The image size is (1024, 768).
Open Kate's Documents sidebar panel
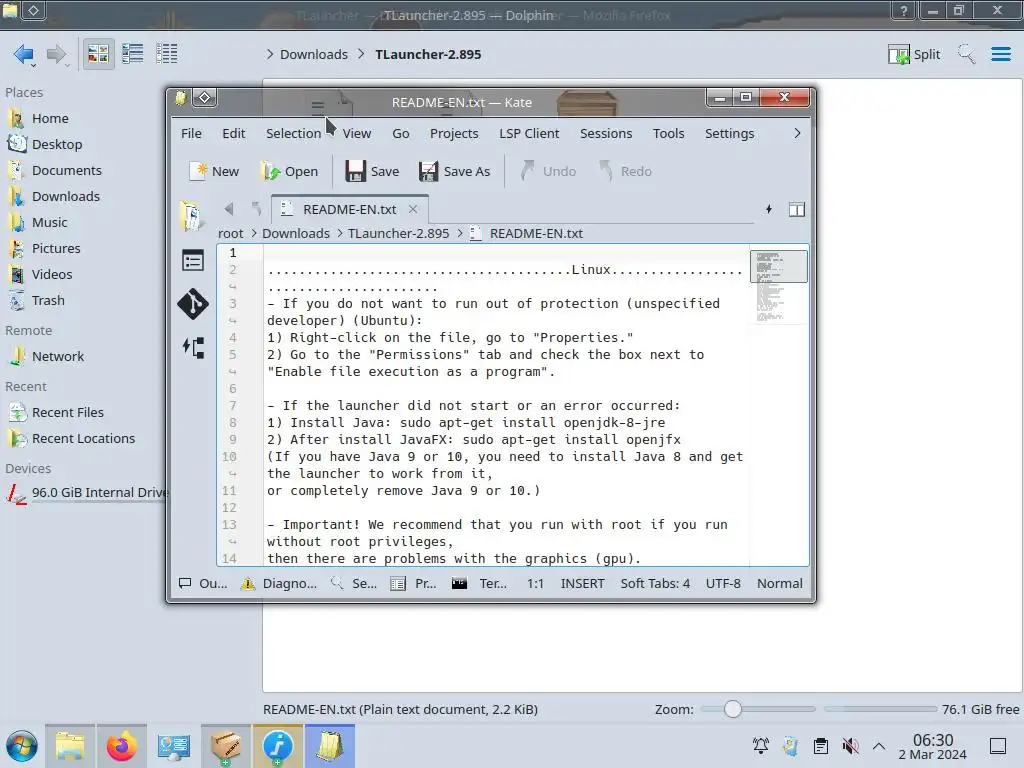pos(192,216)
